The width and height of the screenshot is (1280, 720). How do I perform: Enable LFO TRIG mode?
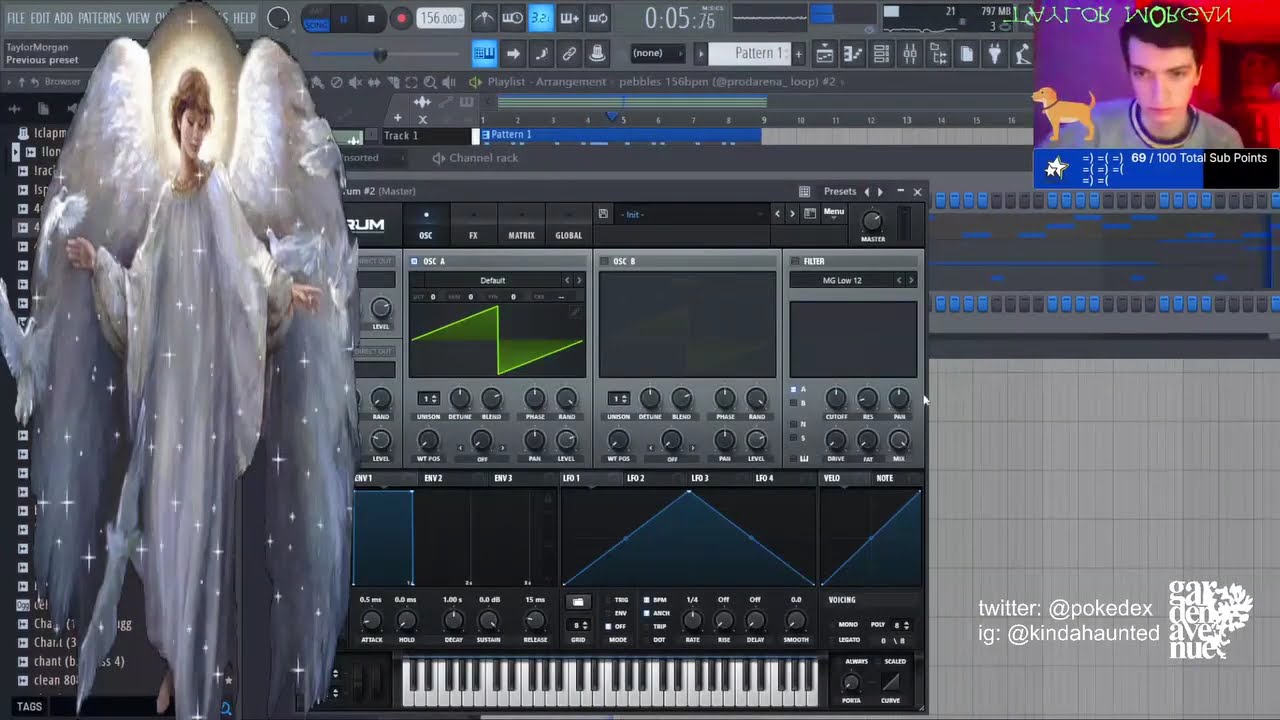click(x=608, y=600)
